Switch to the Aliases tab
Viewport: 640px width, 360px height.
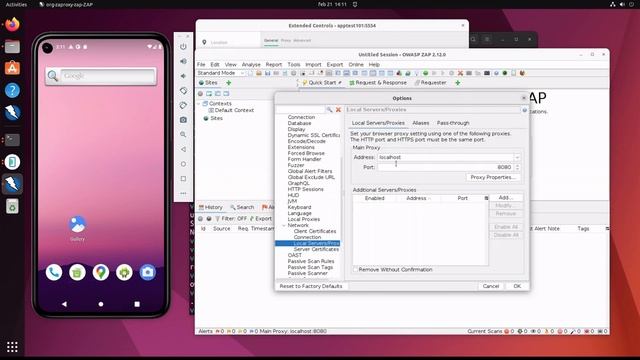coord(420,123)
